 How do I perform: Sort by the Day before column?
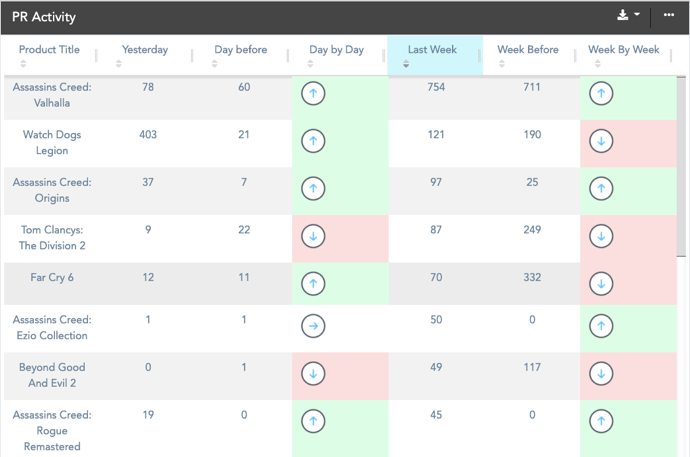(240, 50)
